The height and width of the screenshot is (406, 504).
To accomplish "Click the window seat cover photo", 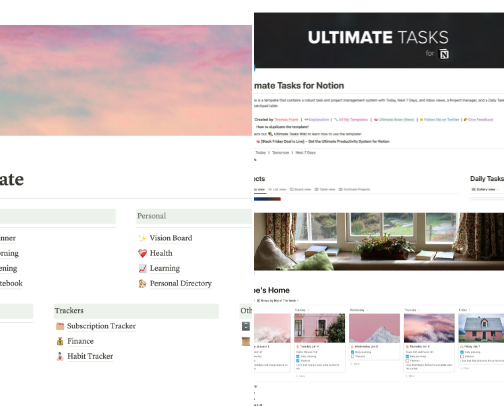I will click(379, 241).
